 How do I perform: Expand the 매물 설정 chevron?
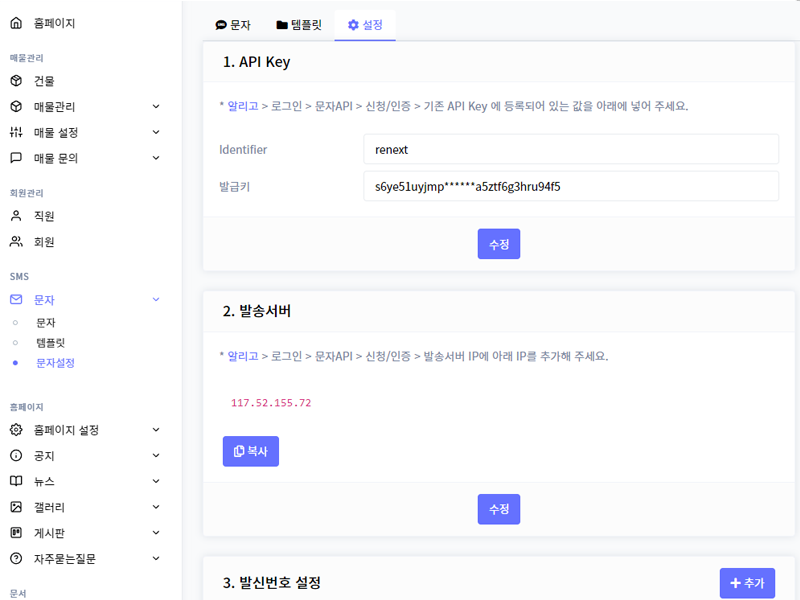pos(156,132)
